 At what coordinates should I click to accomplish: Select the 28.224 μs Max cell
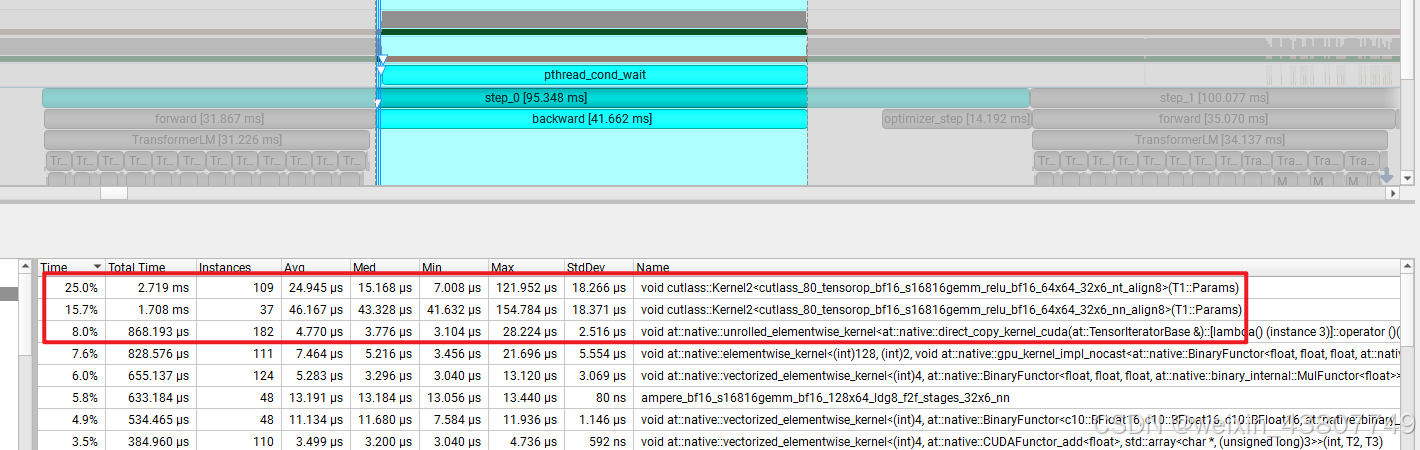[526, 332]
